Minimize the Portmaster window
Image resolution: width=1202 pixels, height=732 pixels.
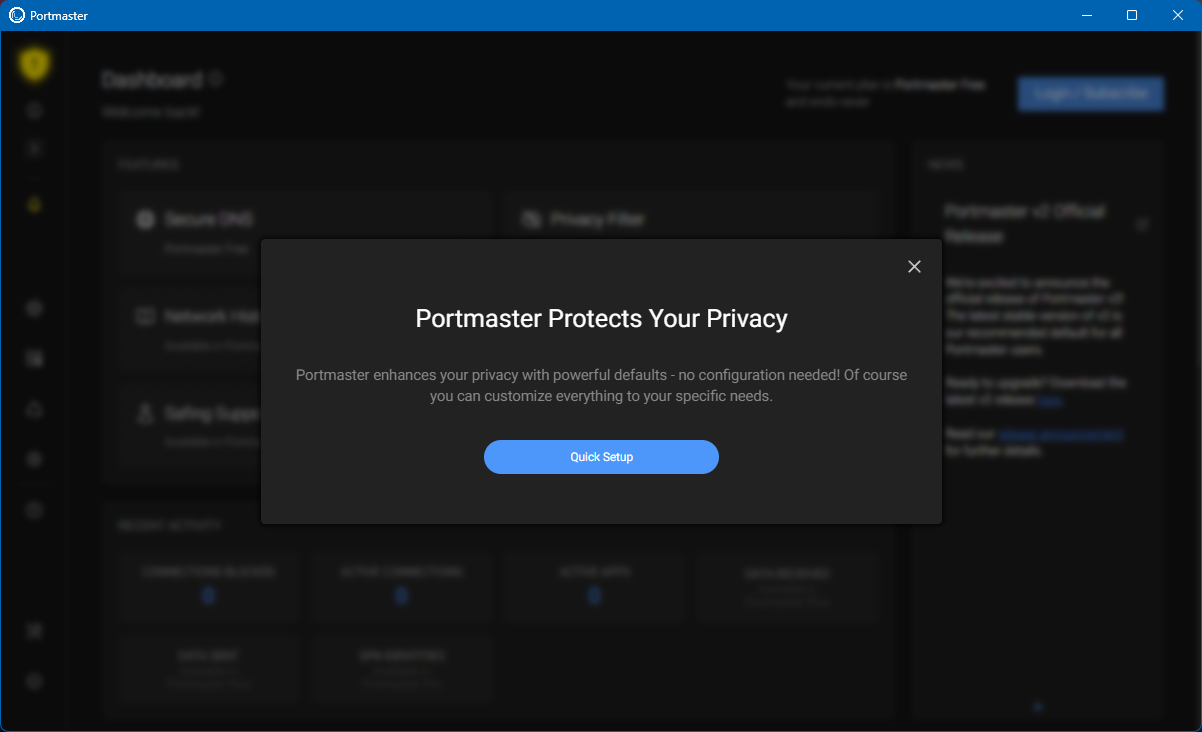click(1087, 15)
